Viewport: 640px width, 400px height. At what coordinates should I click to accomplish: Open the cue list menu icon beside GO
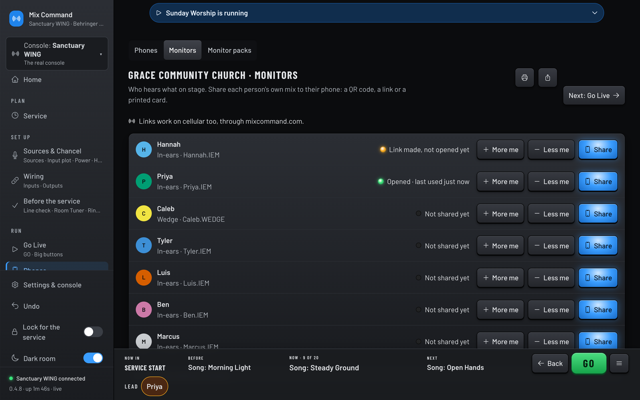pyautogui.click(x=619, y=363)
